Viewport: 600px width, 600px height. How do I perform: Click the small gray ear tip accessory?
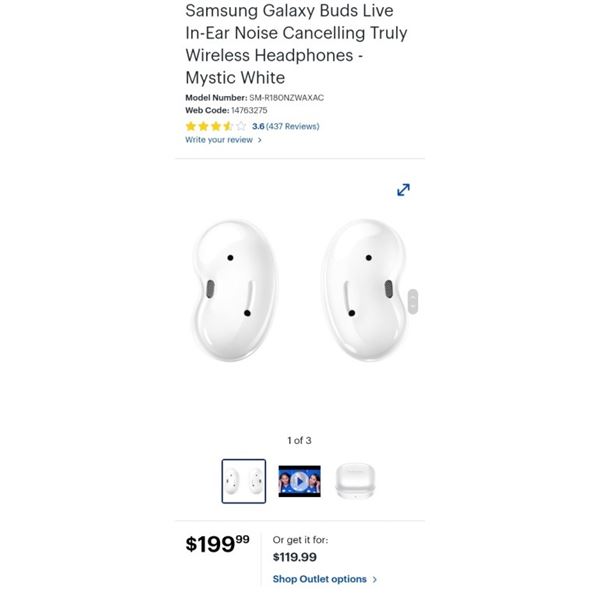point(413,302)
